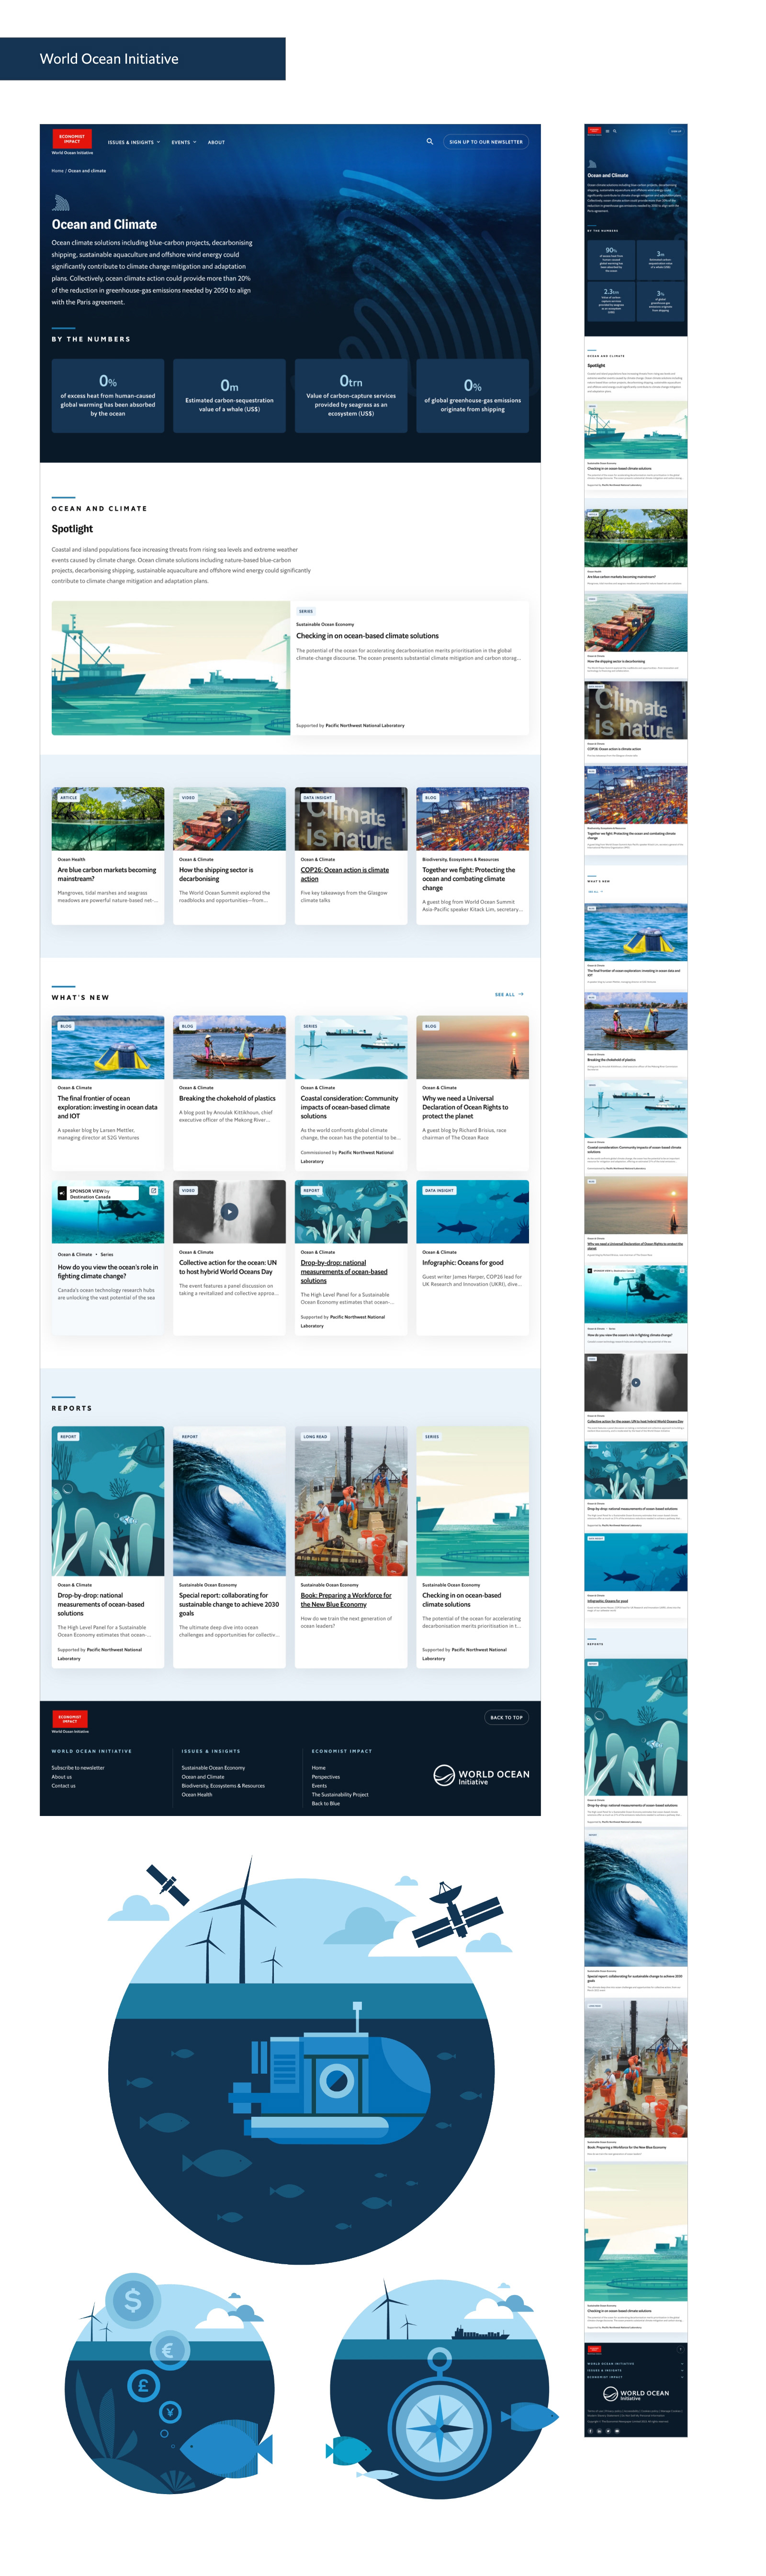Image resolution: width=766 pixels, height=2576 pixels.
Task: Open About us footer link
Action: click(62, 1777)
